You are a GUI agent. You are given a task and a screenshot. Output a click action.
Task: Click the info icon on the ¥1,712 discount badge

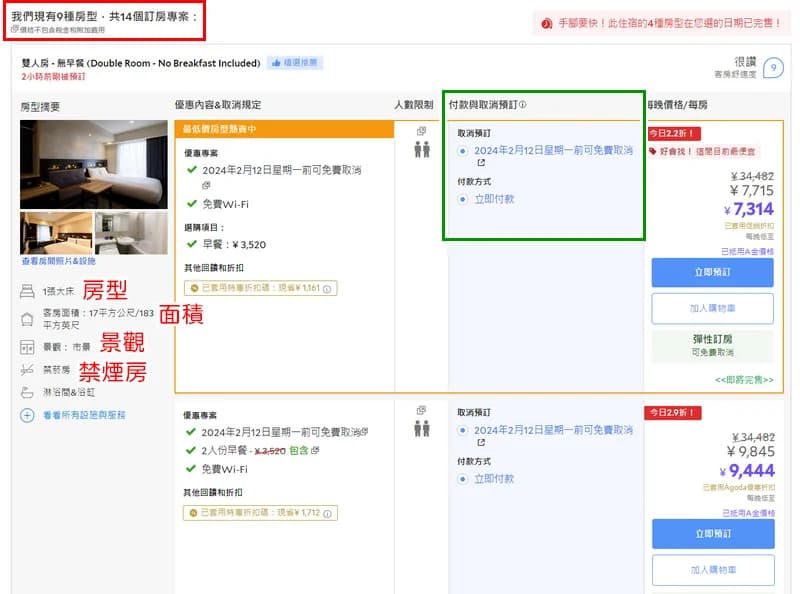pyautogui.click(x=328, y=513)
